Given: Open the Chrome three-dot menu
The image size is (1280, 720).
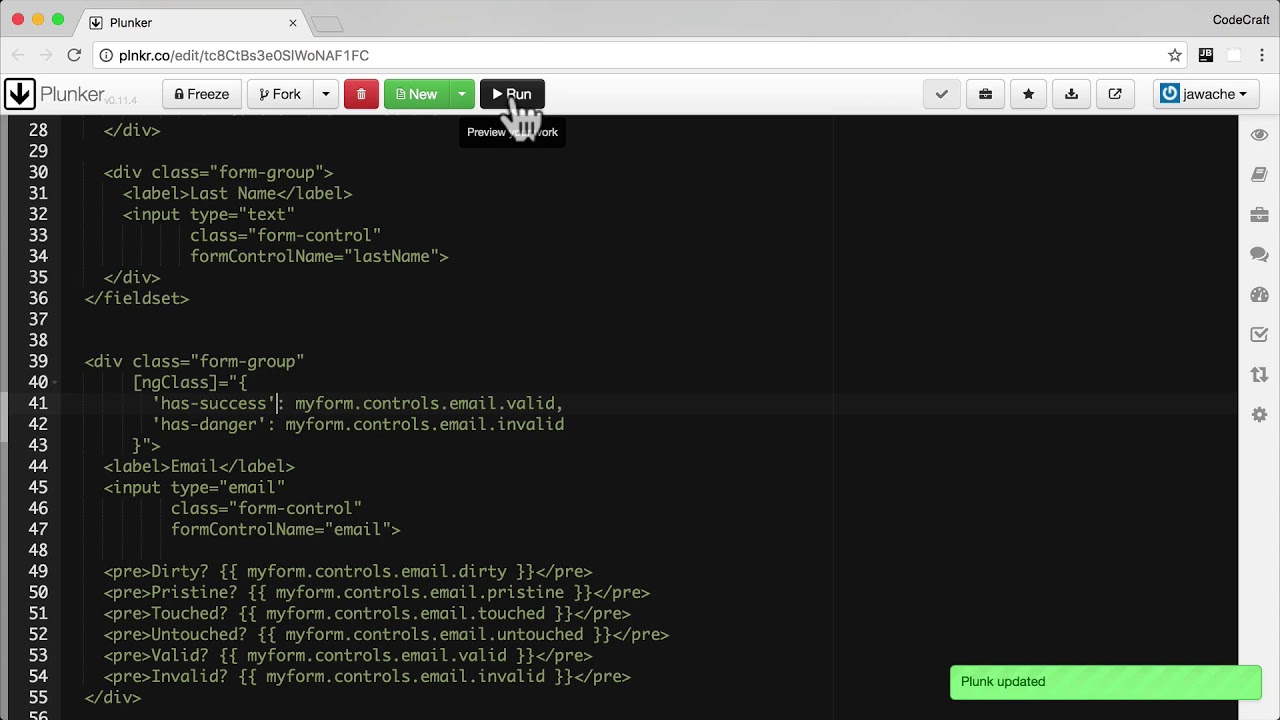Looking at the screenshot, I should click(x=1262, y=55).
